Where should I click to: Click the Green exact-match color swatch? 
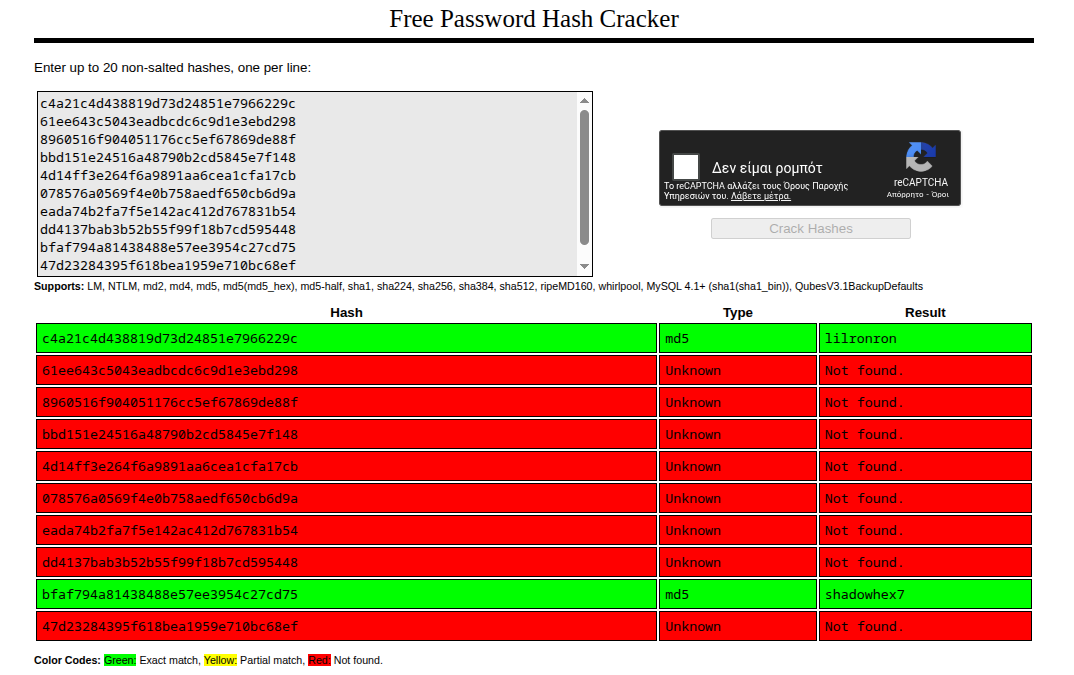pos(118,660)
